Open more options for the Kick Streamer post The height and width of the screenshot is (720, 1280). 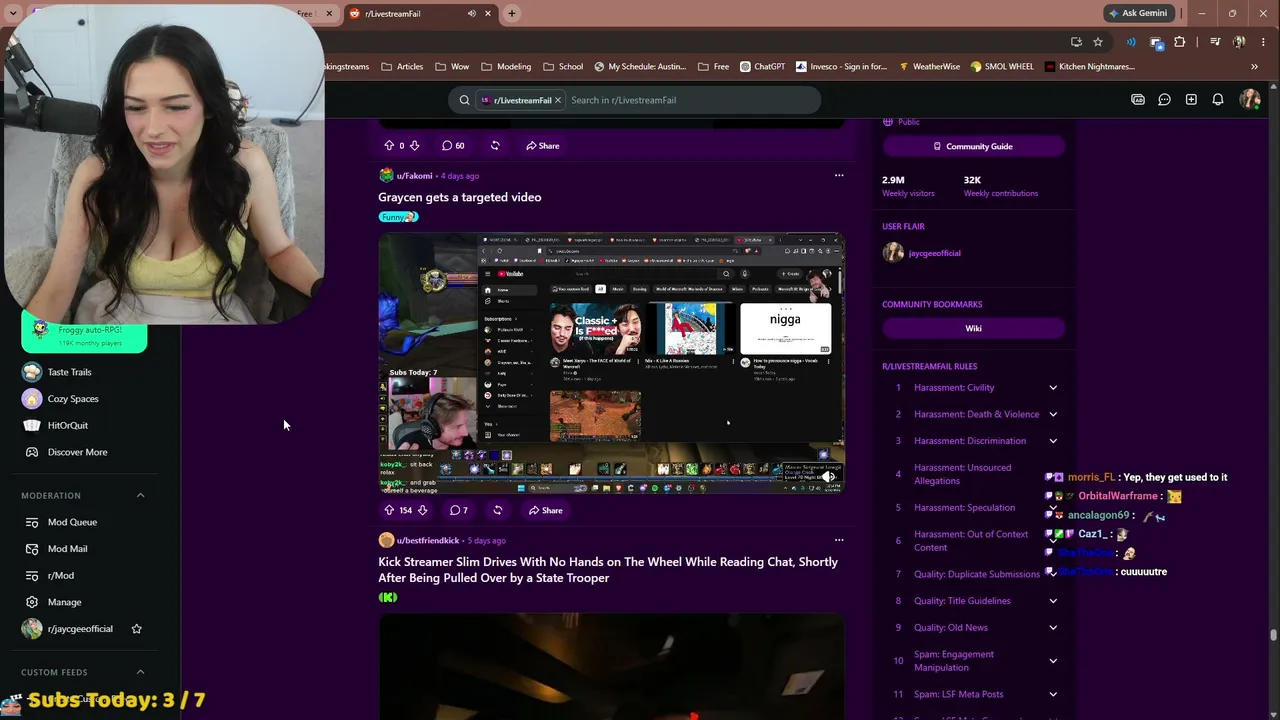839,540
